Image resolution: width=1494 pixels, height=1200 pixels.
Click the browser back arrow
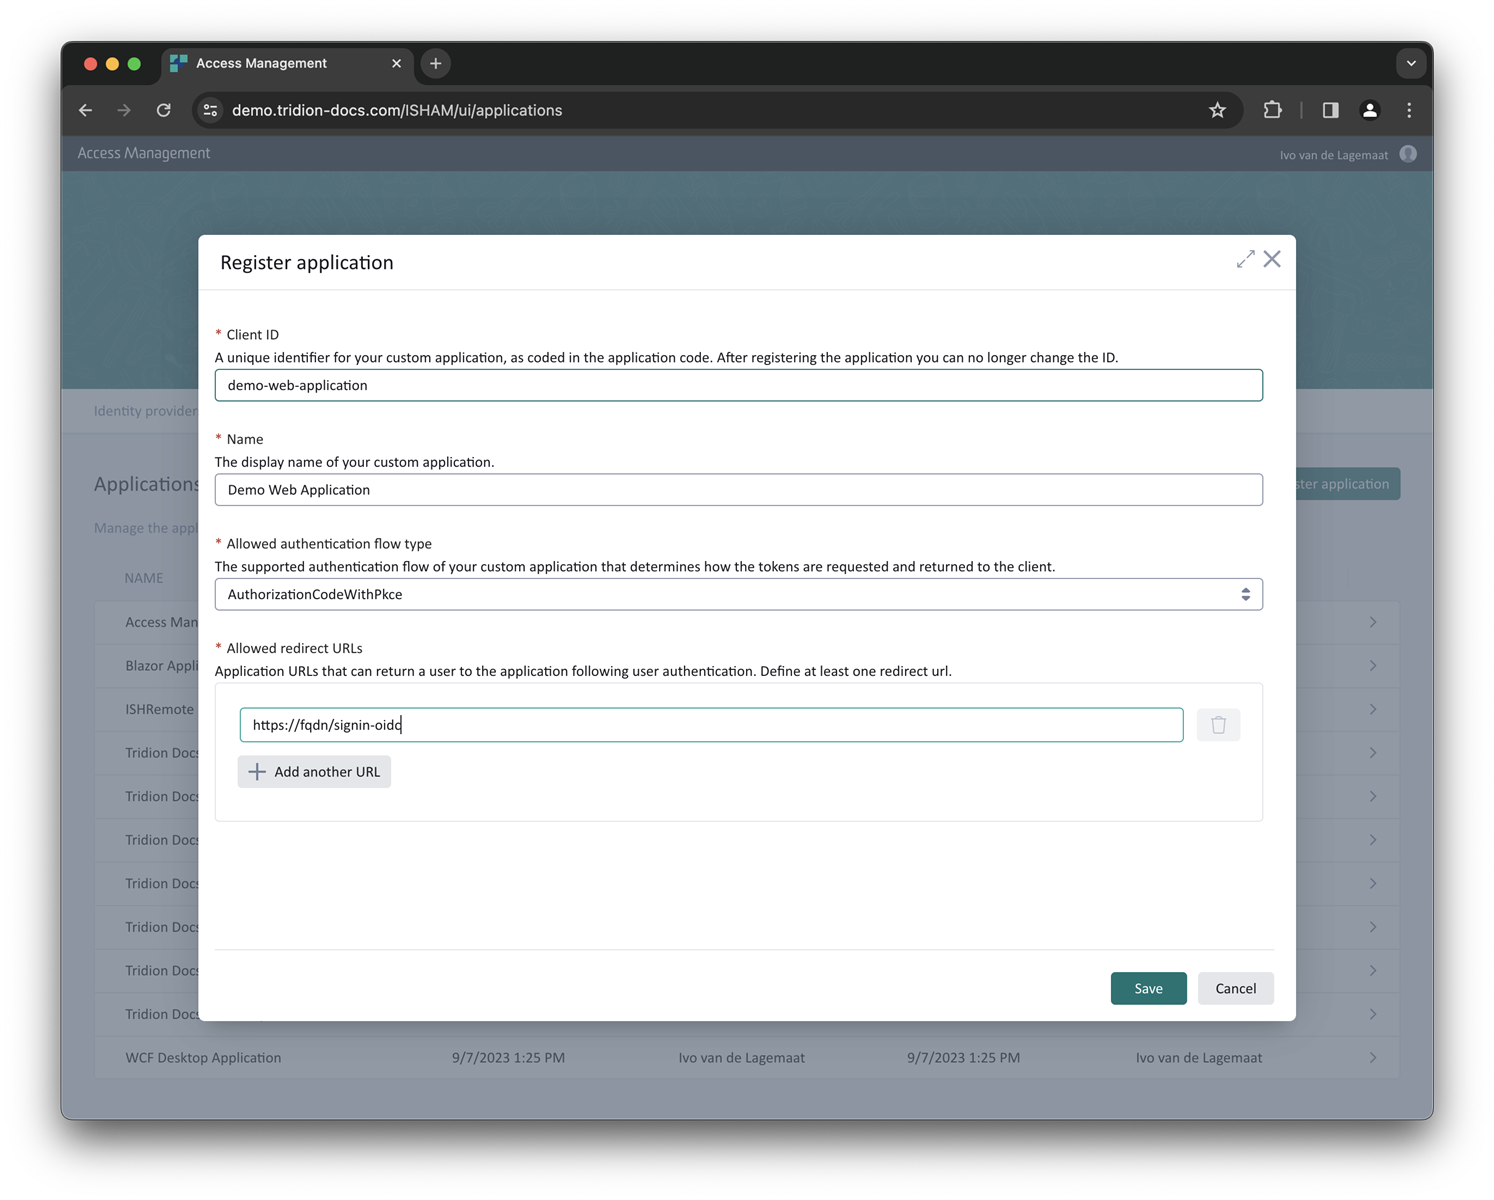[86, 110]
